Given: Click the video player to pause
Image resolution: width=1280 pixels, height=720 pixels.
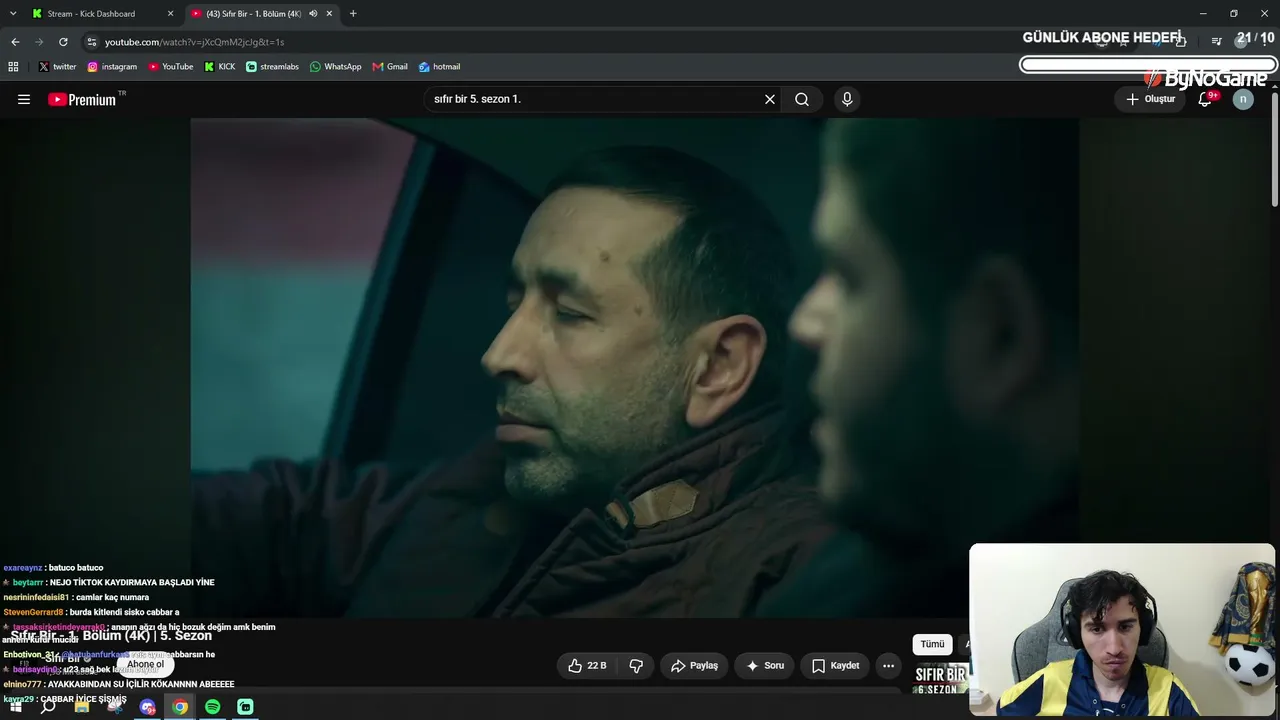Looking at the screenshot, I should pos(634,367).
